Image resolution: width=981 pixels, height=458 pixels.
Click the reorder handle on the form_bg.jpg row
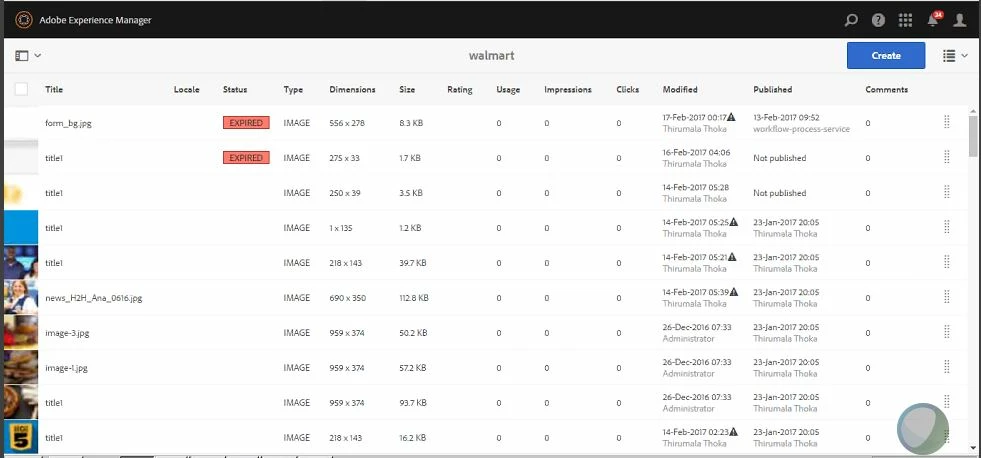click(947, 123)
